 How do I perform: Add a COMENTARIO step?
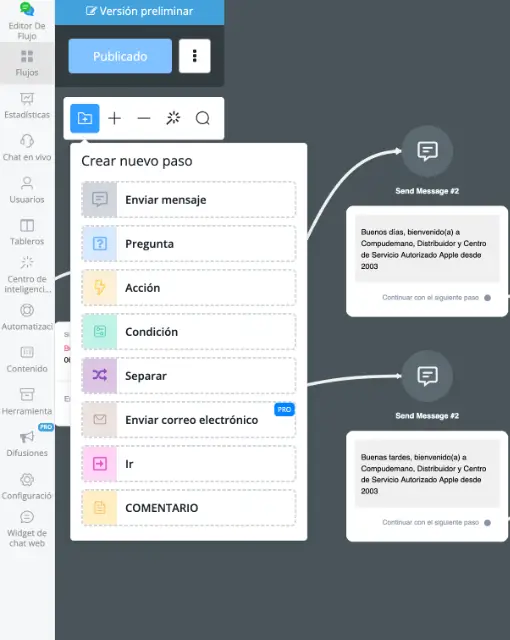188,508
